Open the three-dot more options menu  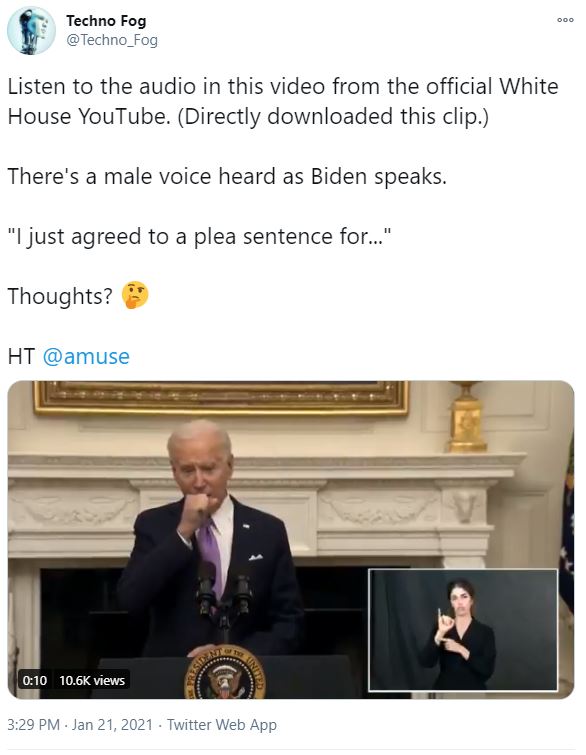pos(565,20)
